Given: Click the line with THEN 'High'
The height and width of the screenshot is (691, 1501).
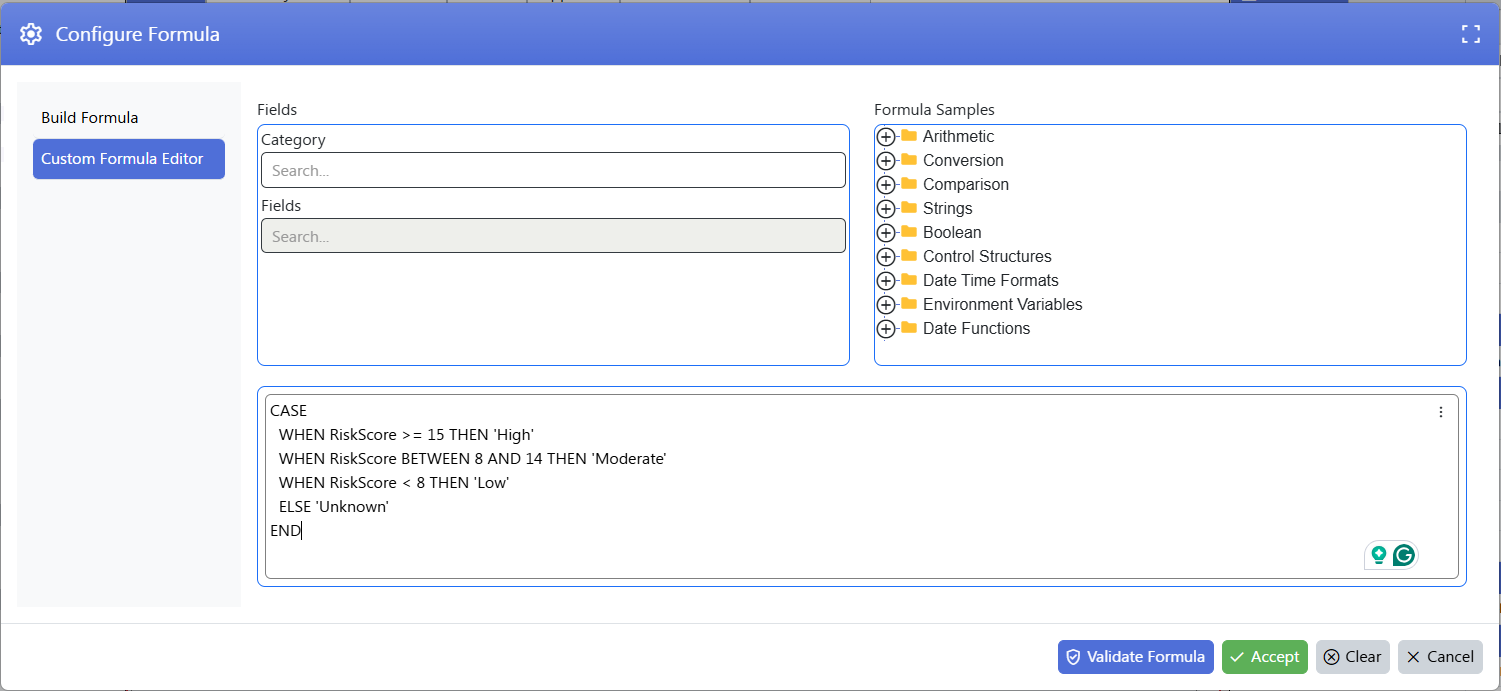Looking at the screenshot, I should click(406, 435).
